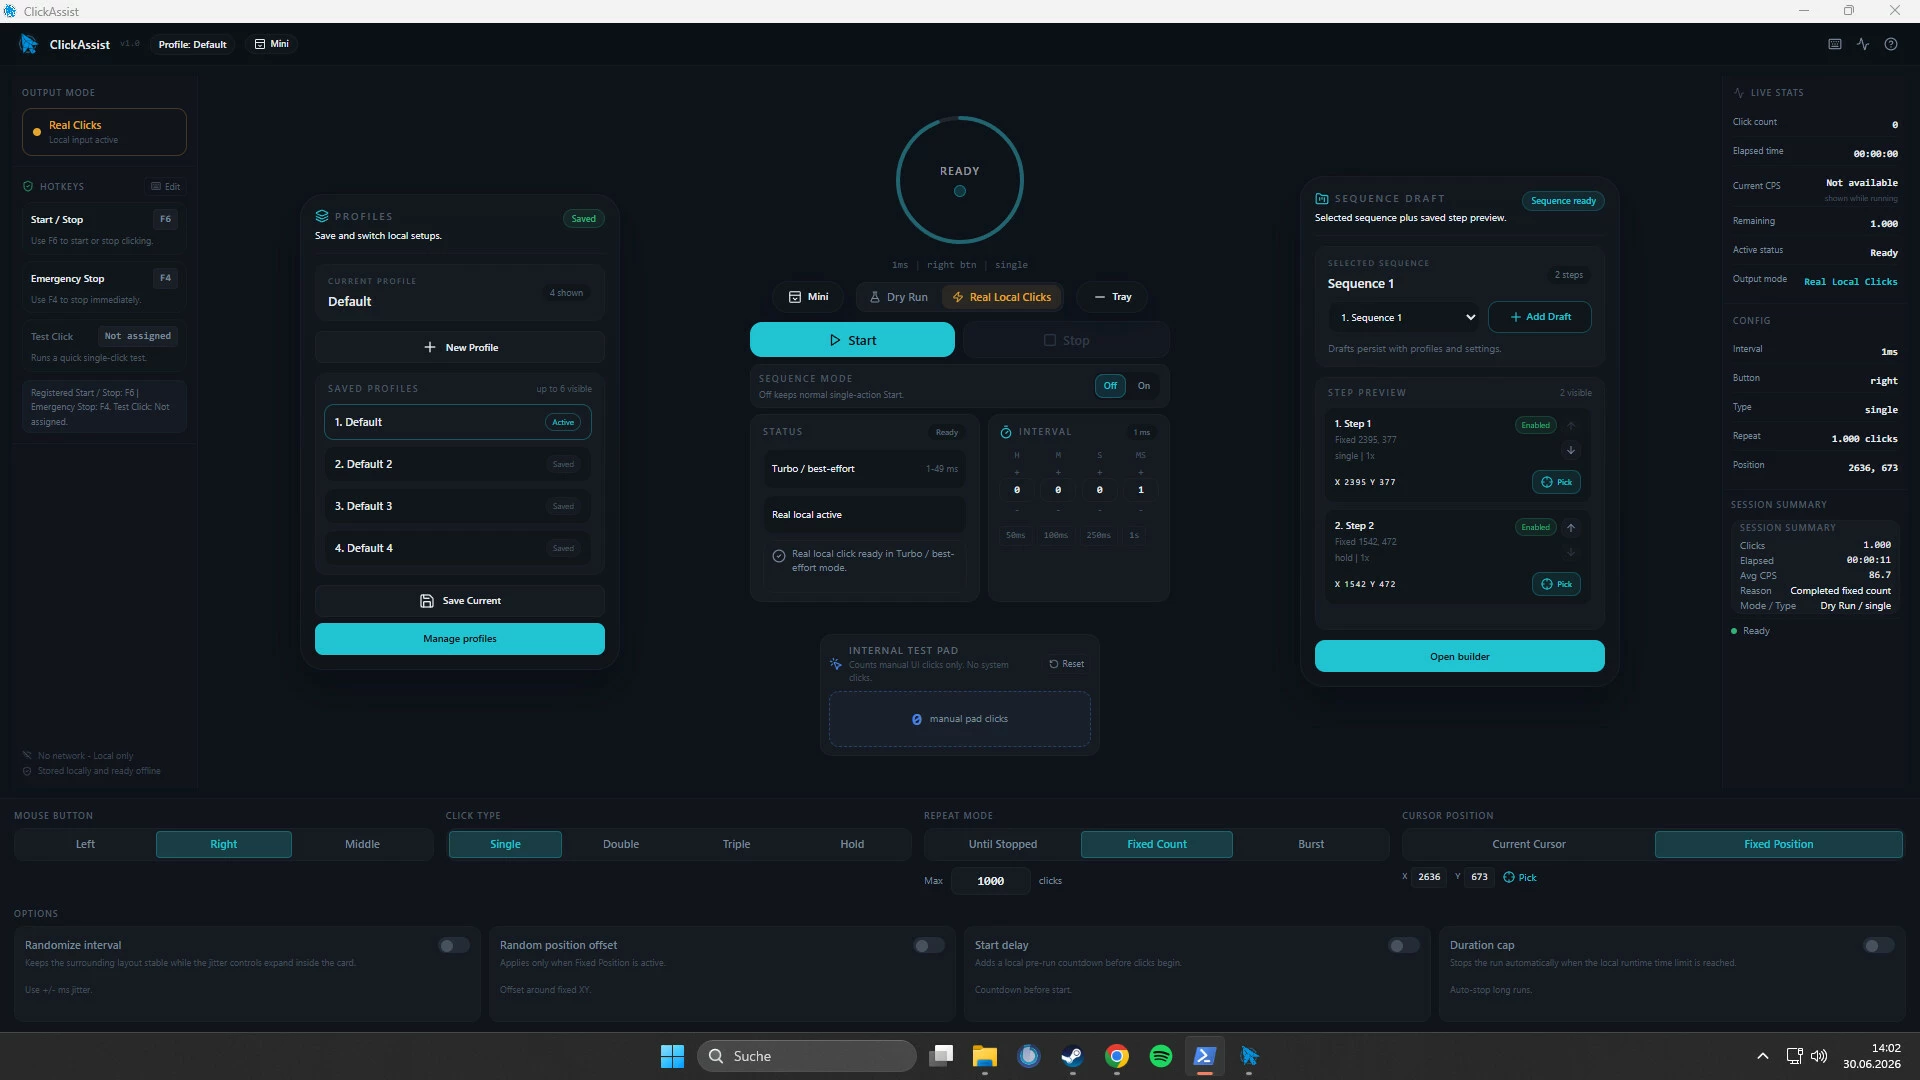
Task: Choose Hold click type
Action: [x=852, y=845]
